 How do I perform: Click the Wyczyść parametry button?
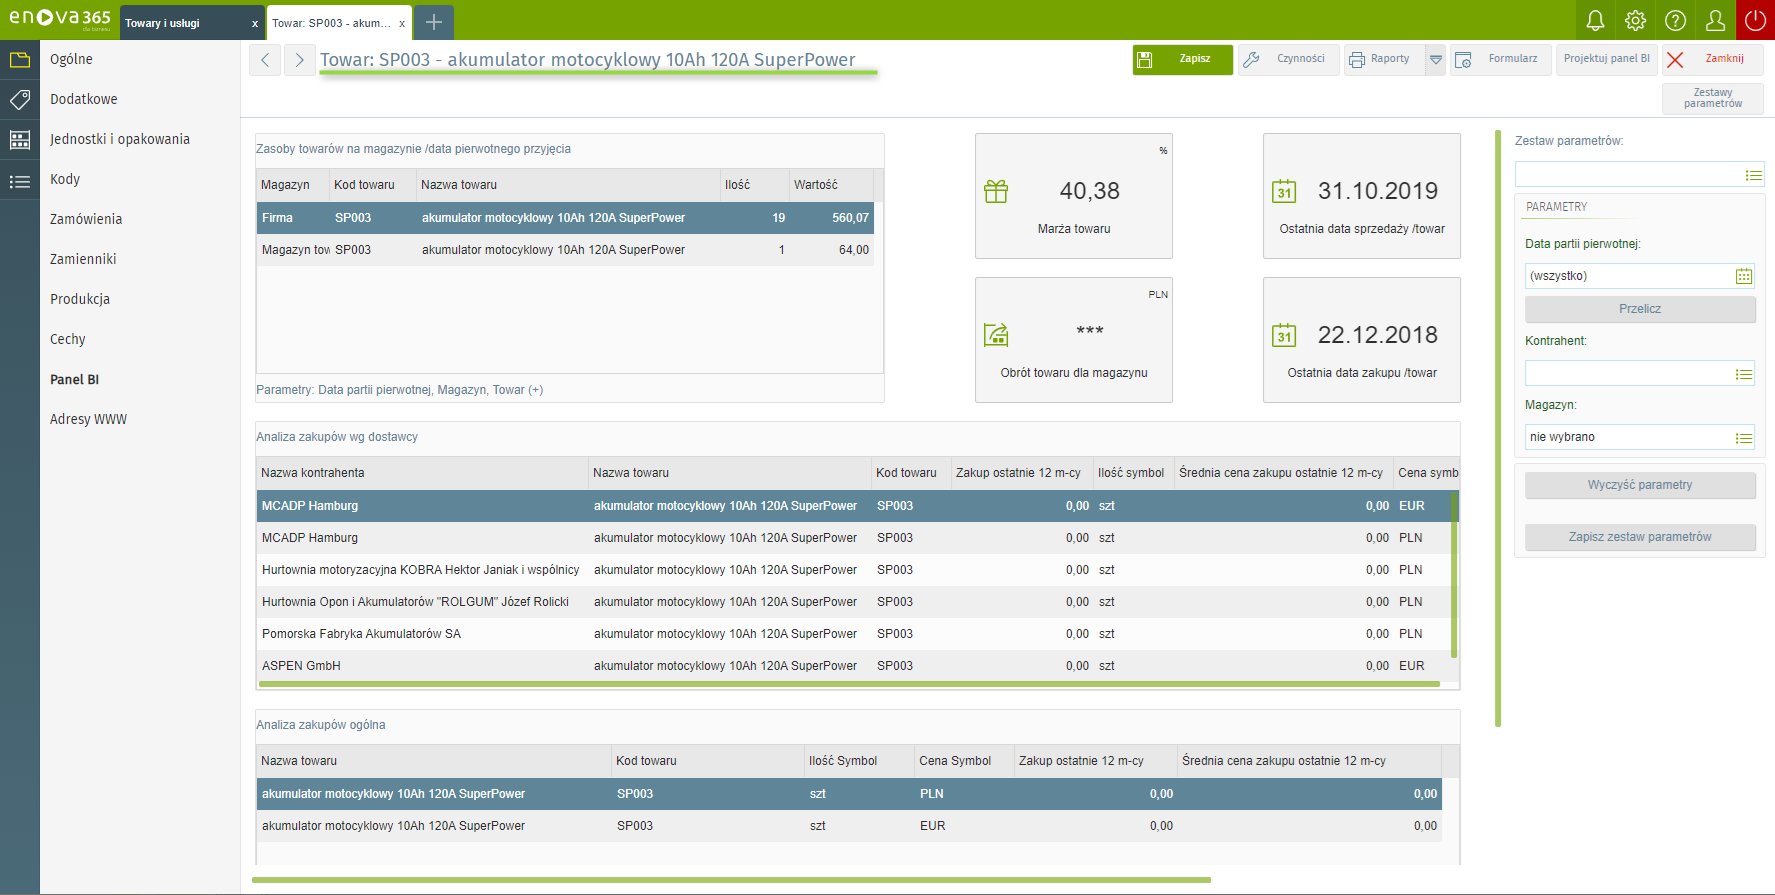(x=1639, y=485)
